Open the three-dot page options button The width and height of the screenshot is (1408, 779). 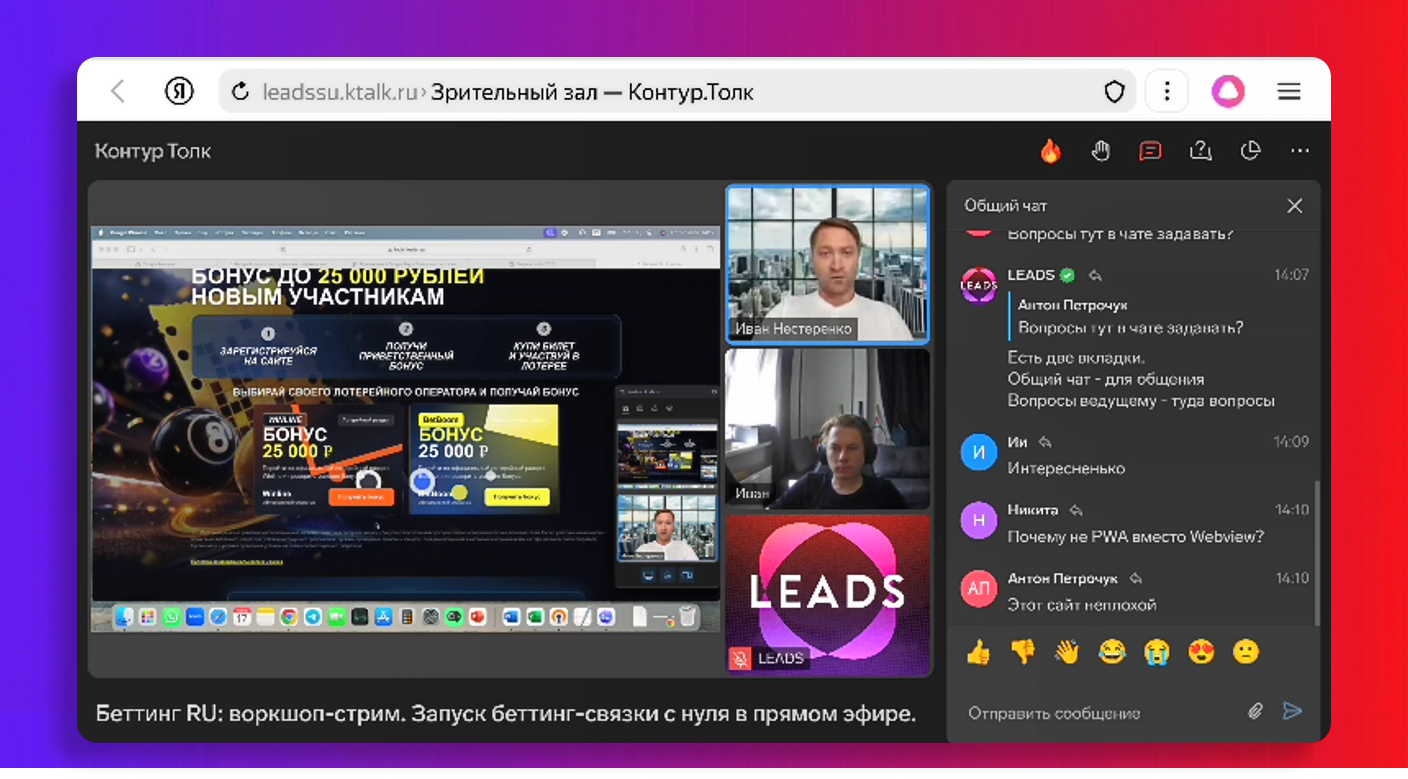(1166, 92)
